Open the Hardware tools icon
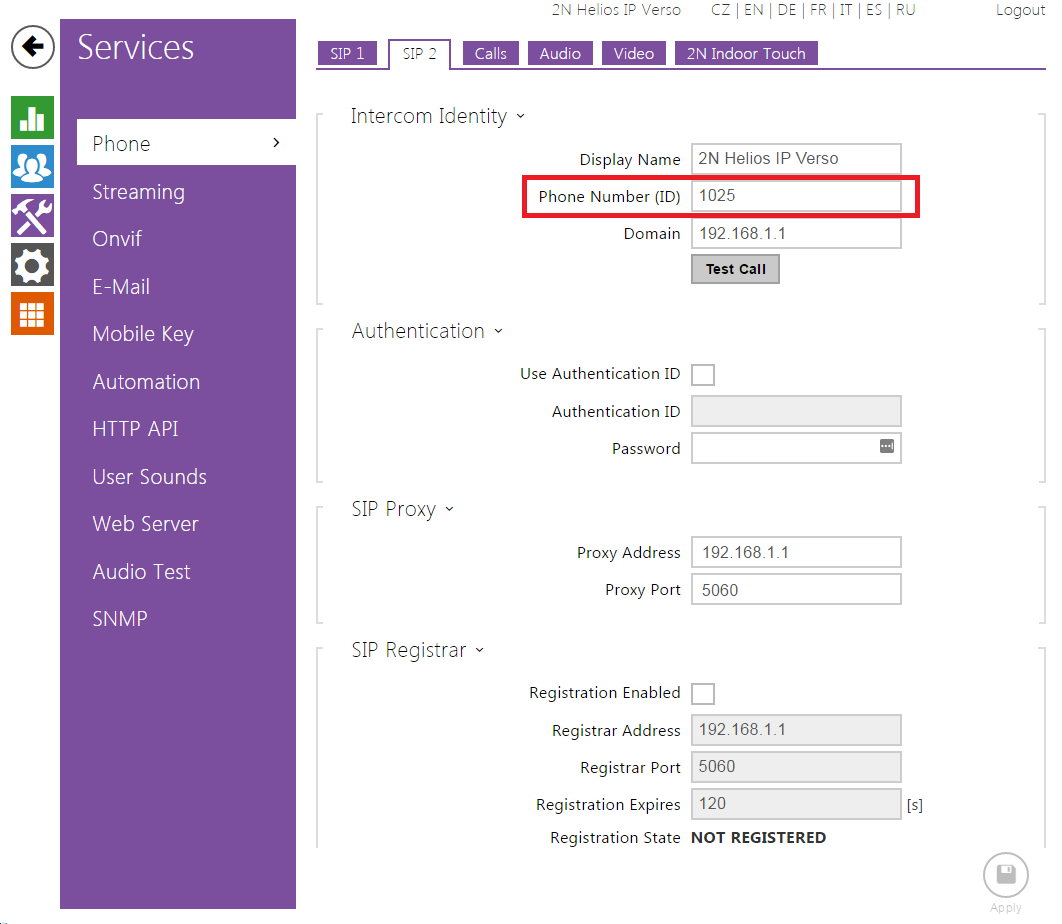This screenshot has width=1062, height=924. point(32,216)
